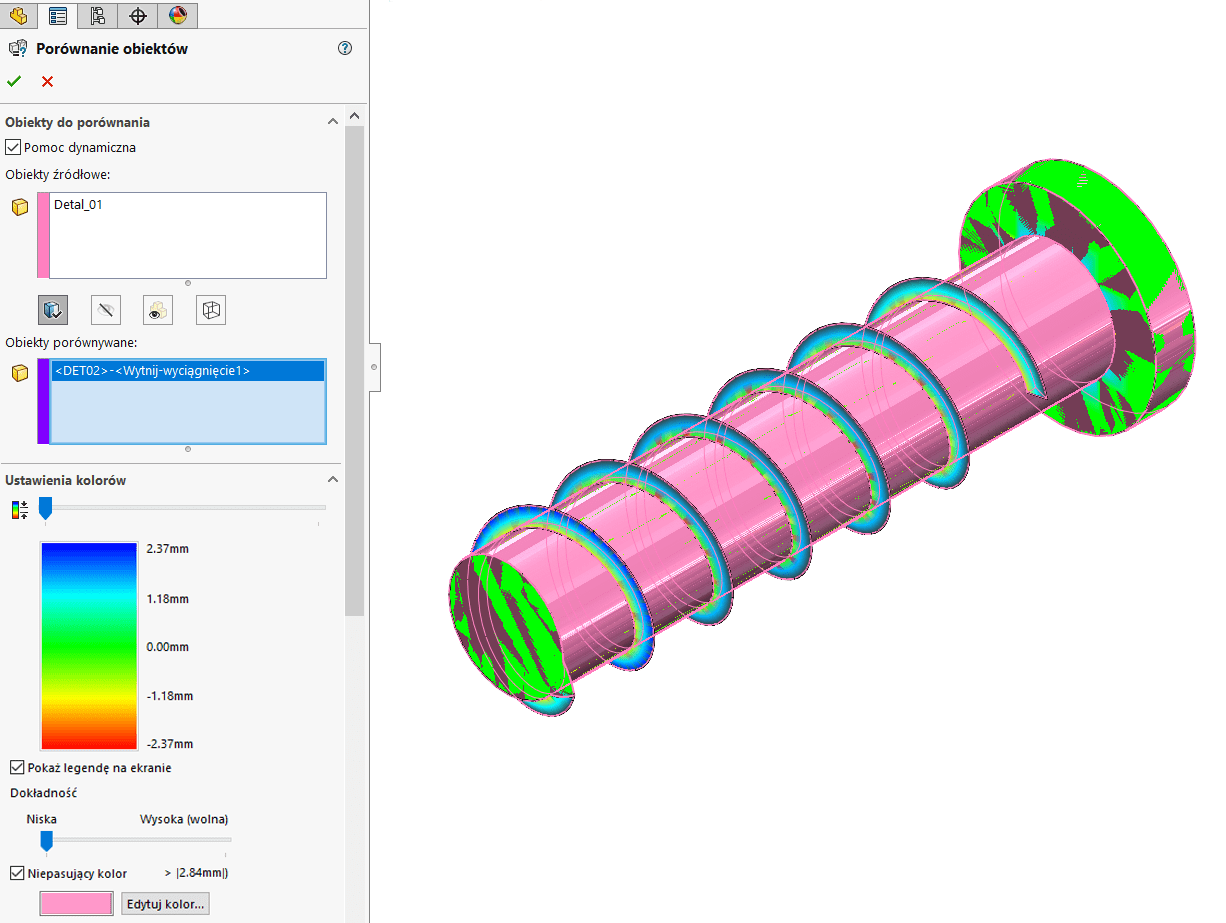Open the DimXpertManager crosshair tab
This screenshot has height=923, width=1226.
coord(138,15)
